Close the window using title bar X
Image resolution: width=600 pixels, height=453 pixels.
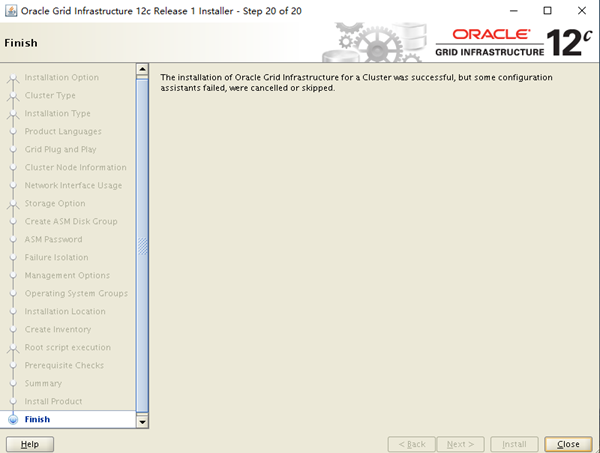pyautogui.click(x=582, y=11)
